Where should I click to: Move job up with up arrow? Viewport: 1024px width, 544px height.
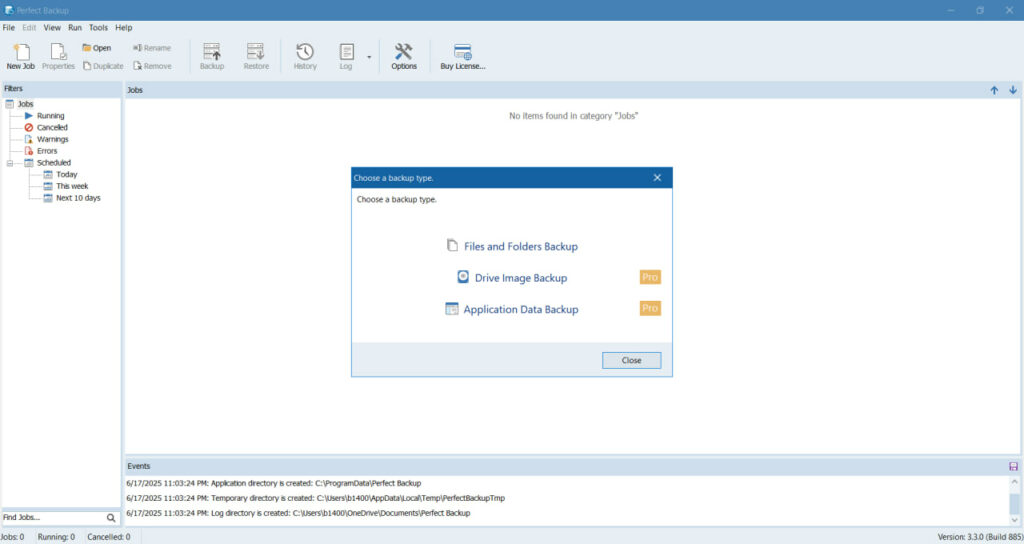pos(994,90)
